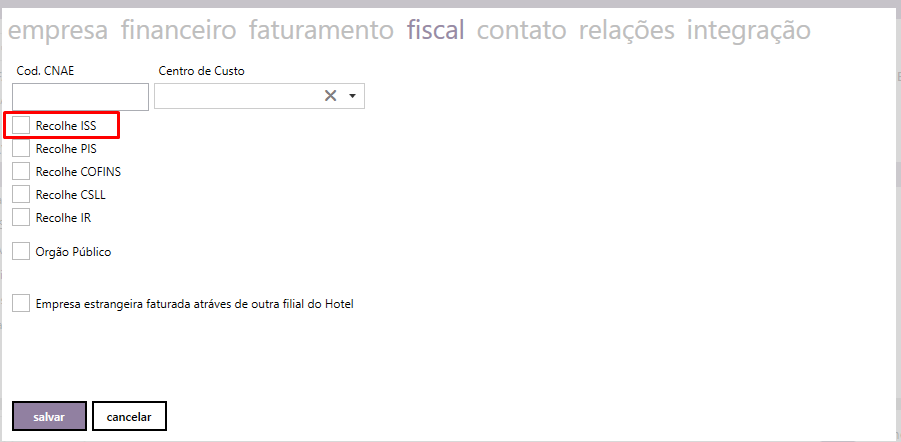Open the financeiro tab
This screenshot has height=442, width=901.
tap(179, 30)
